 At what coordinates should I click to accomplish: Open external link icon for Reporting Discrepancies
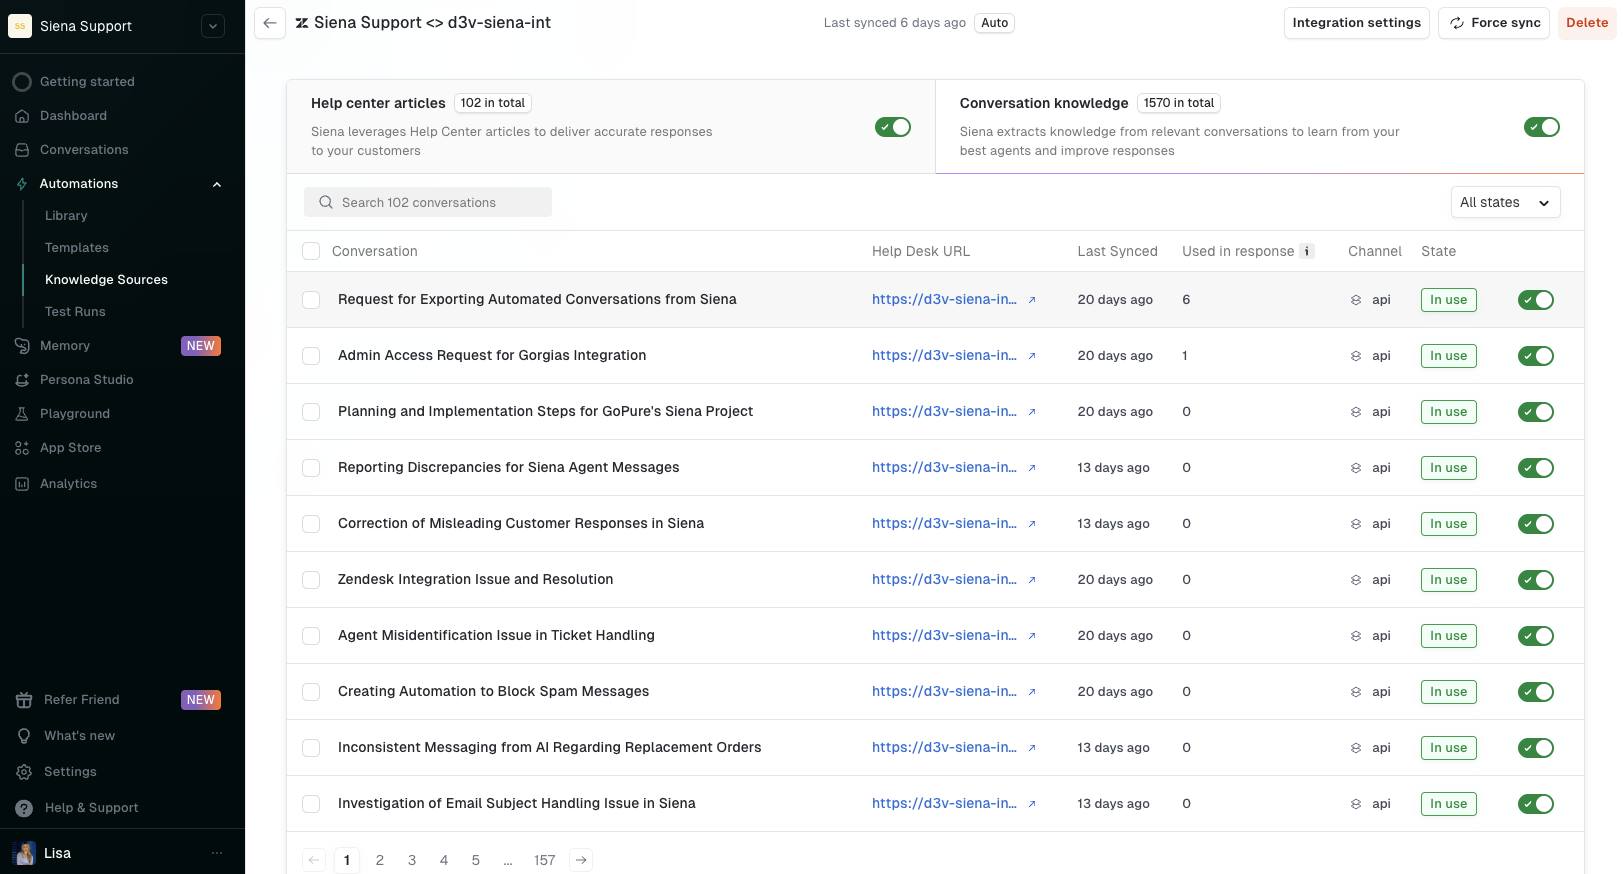(x=1032, y=468)
